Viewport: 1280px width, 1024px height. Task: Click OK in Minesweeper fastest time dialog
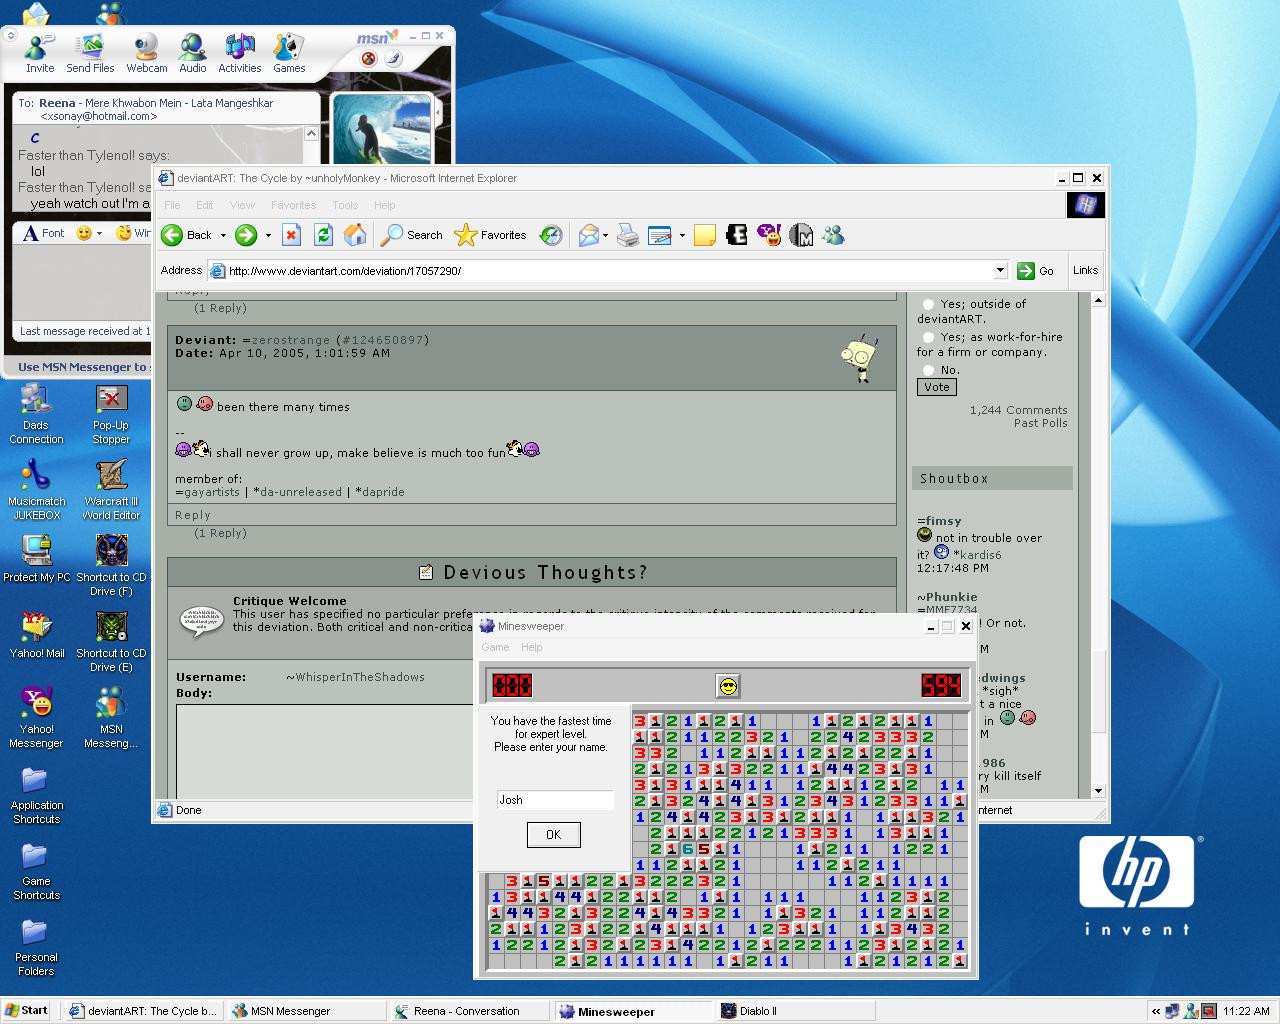point(553,834)
